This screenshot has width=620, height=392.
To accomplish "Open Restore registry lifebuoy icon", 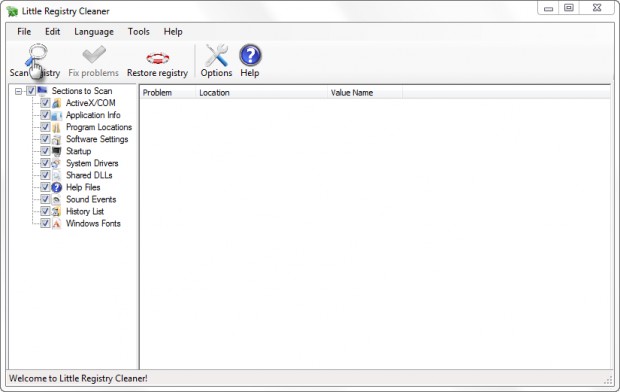I will tap(158, 58).
